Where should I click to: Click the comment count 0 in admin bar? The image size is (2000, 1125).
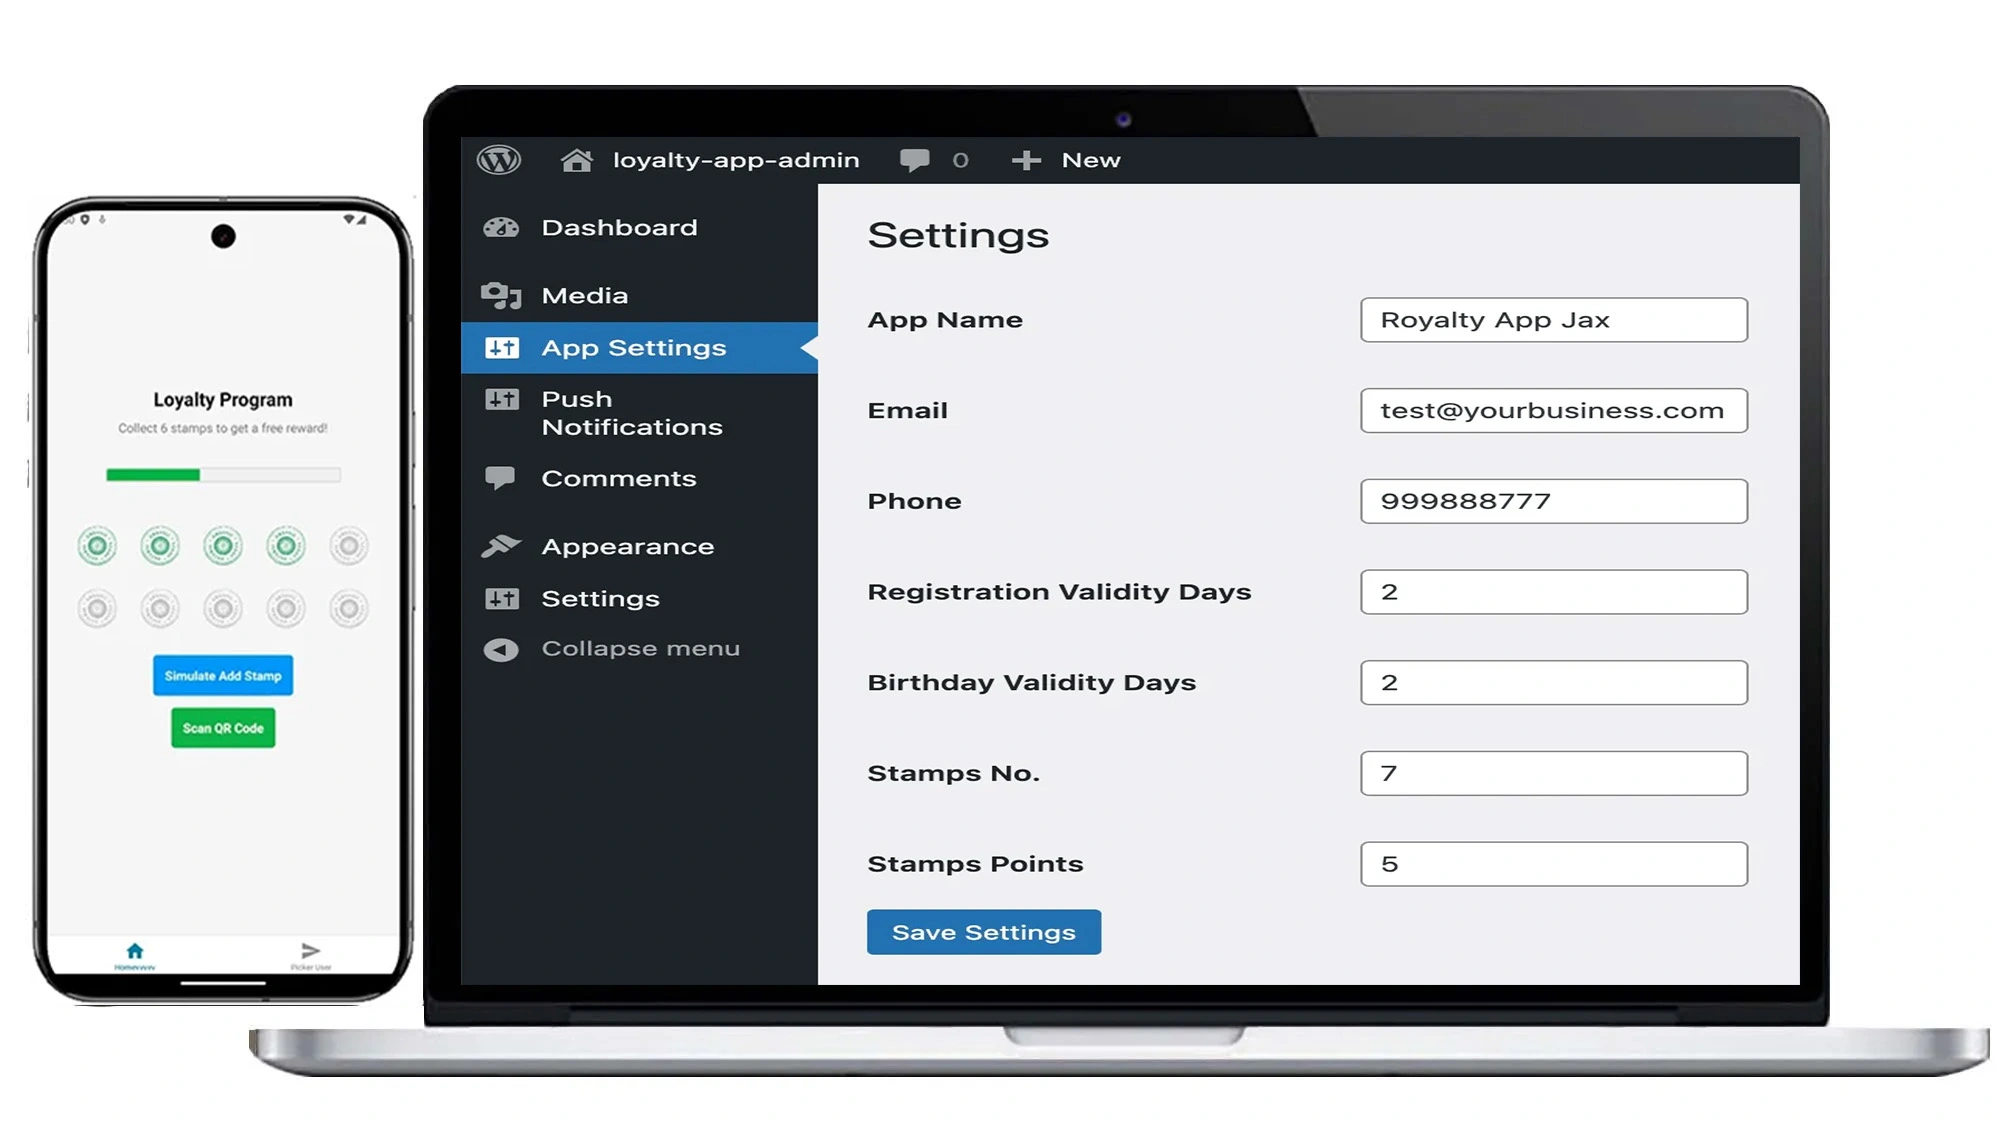tap(960, 160)
